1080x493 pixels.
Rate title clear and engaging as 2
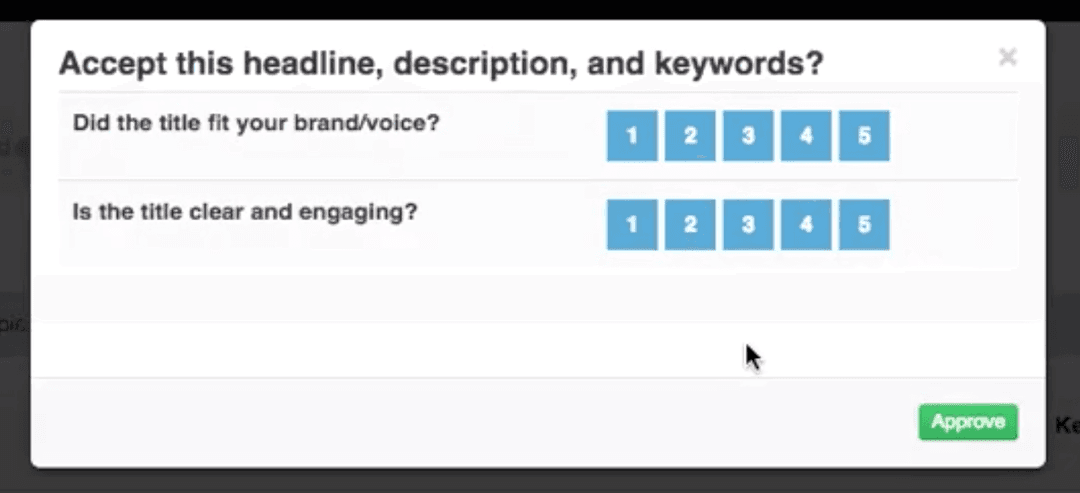690,225
